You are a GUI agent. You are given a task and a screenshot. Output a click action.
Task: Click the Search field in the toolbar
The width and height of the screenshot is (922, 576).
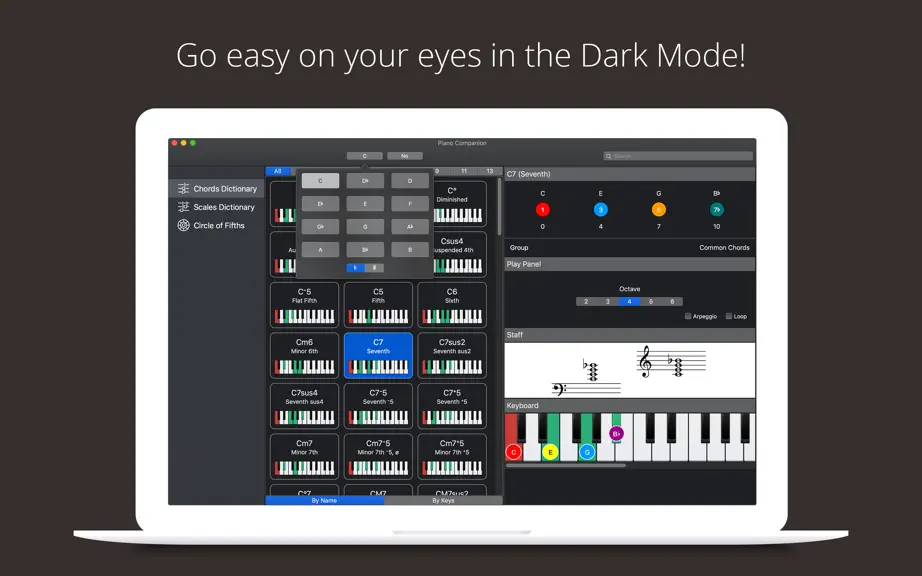tap(678, 156)
